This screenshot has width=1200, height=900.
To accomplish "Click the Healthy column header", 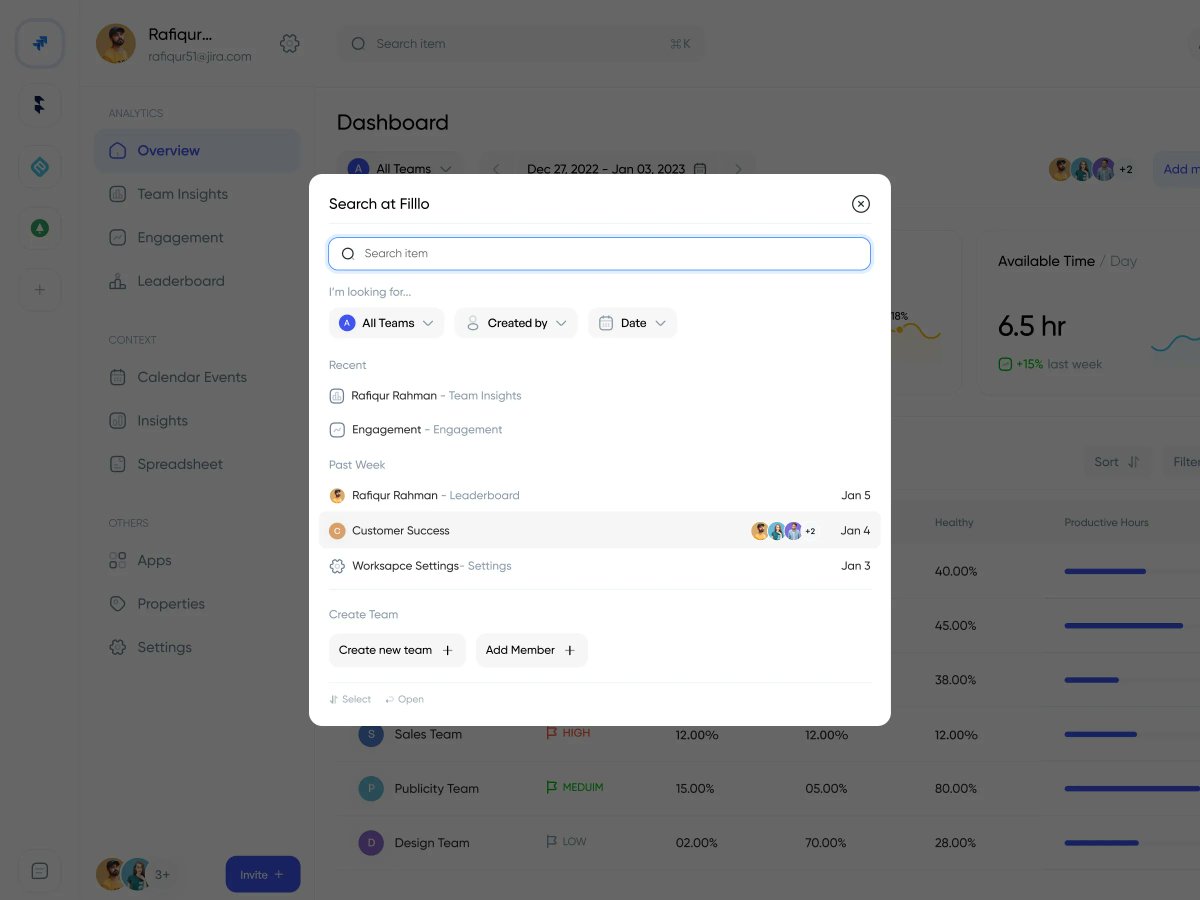I will click(x=954, y=522).
